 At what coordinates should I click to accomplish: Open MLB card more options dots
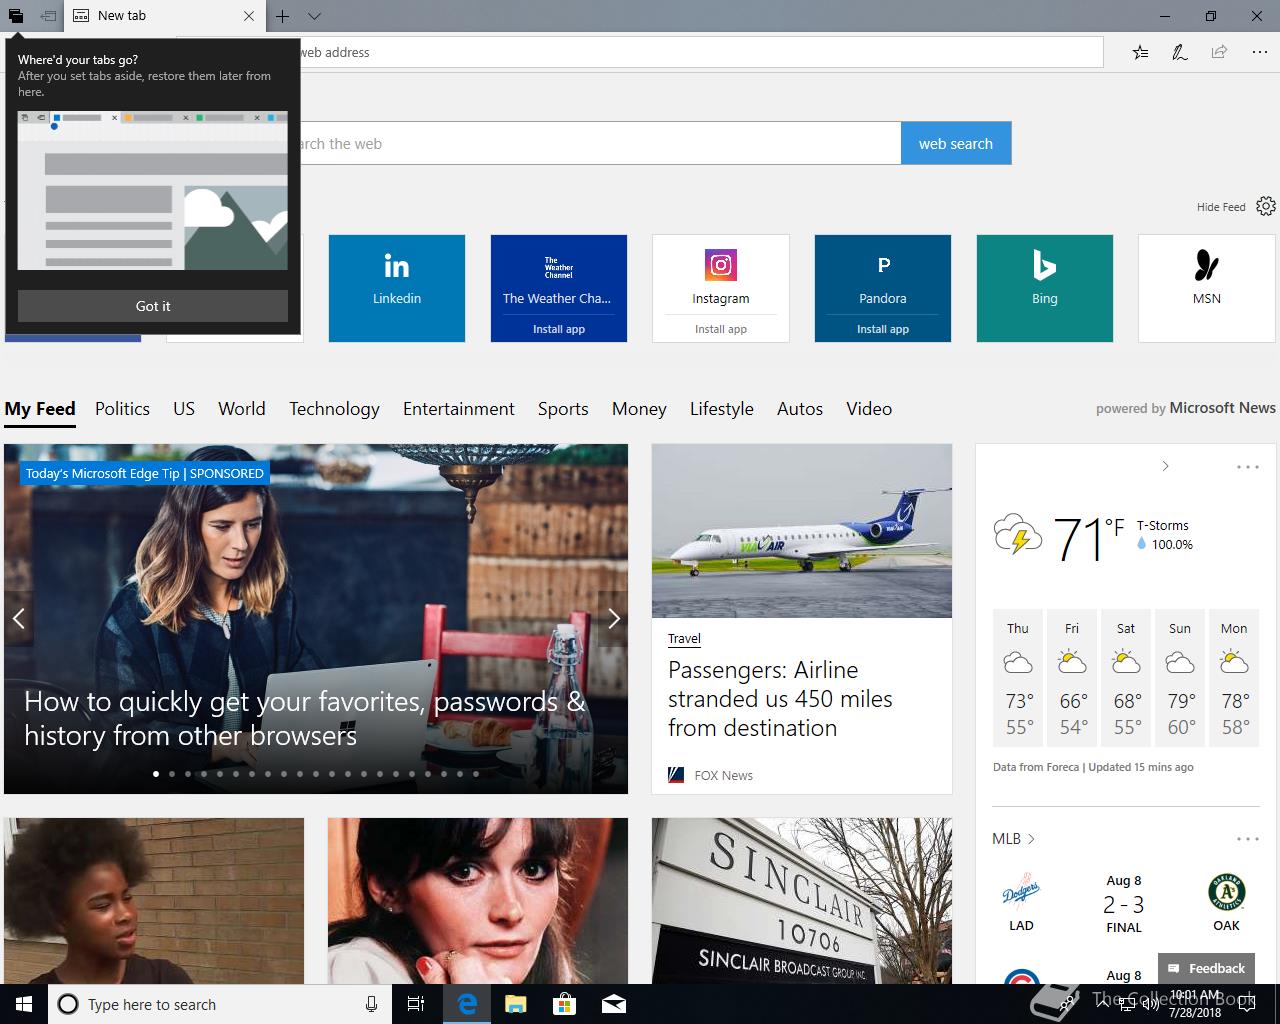pyautogui.click(x=1247, y=839)
